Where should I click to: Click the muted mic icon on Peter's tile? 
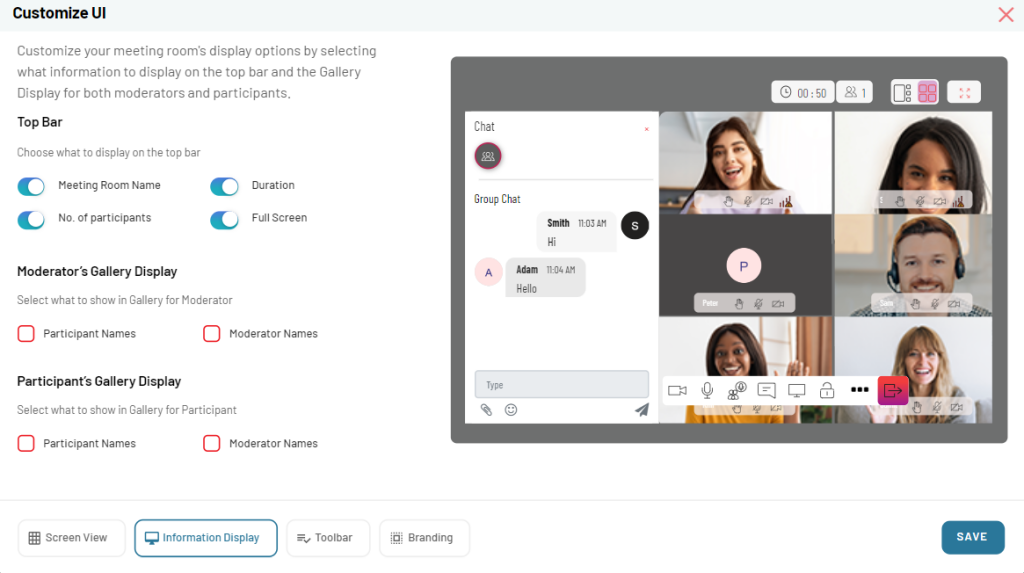(x=758, y=304)
